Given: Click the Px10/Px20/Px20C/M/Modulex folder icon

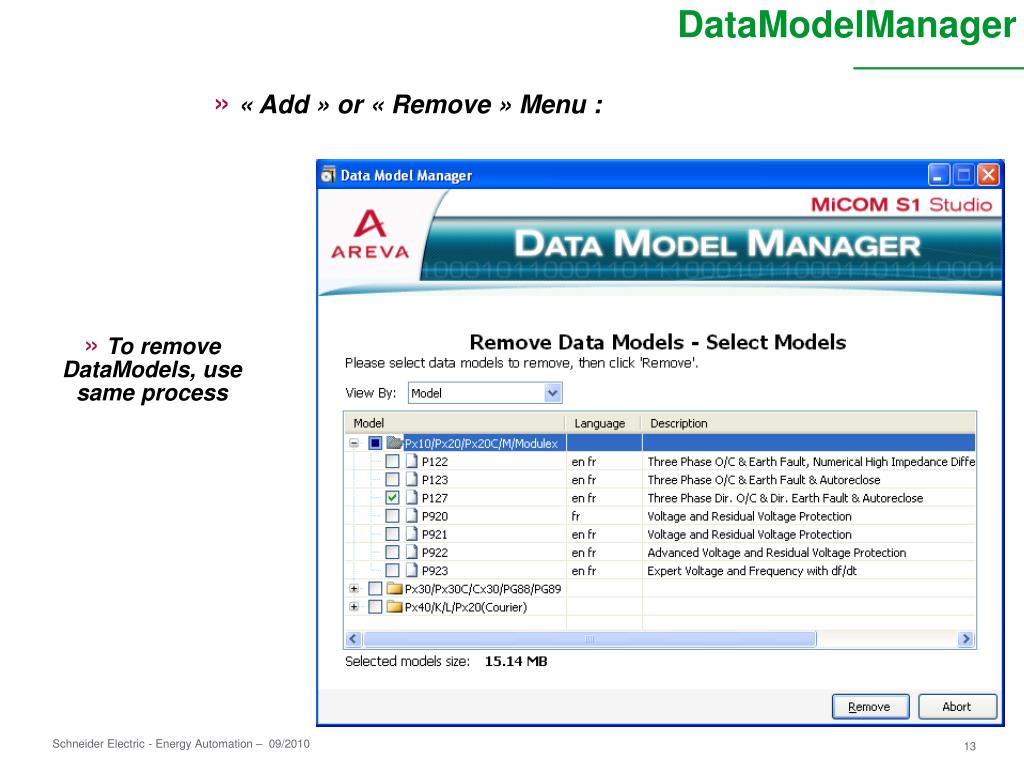Looking at the screenshot, I should pyautogui.click(x=394, y=443).
